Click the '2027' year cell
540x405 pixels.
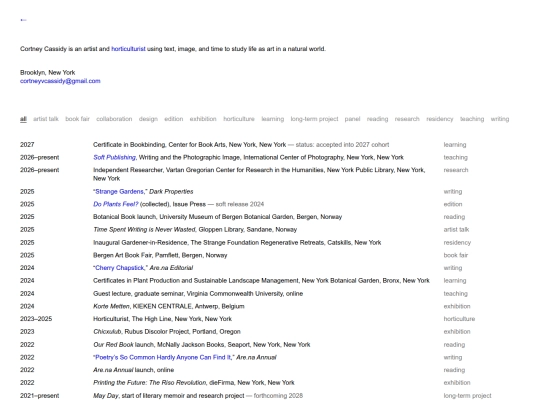pos(27,145)
